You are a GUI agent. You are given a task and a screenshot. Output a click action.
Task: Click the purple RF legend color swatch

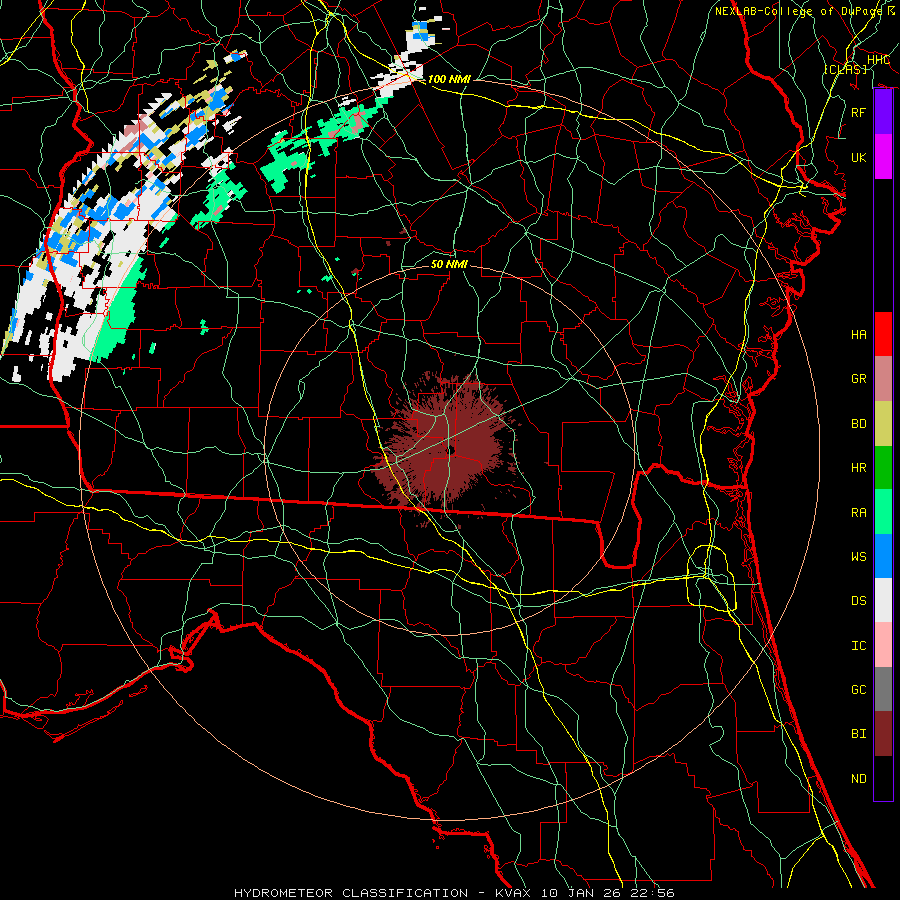883,112
